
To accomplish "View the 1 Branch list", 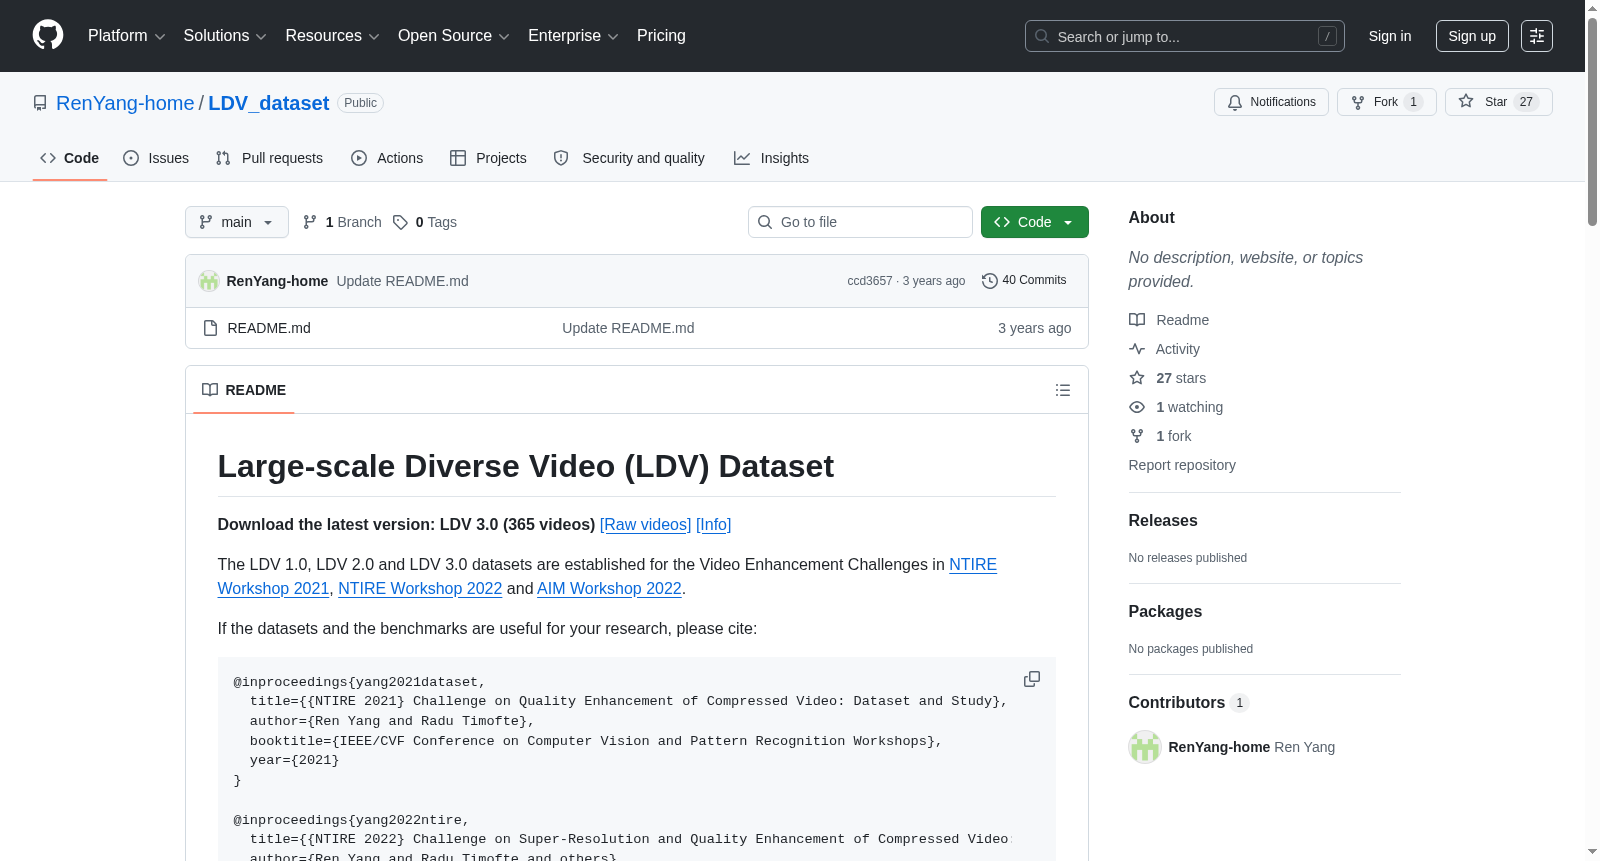I will pyautogui.click(x=342, y=222).
